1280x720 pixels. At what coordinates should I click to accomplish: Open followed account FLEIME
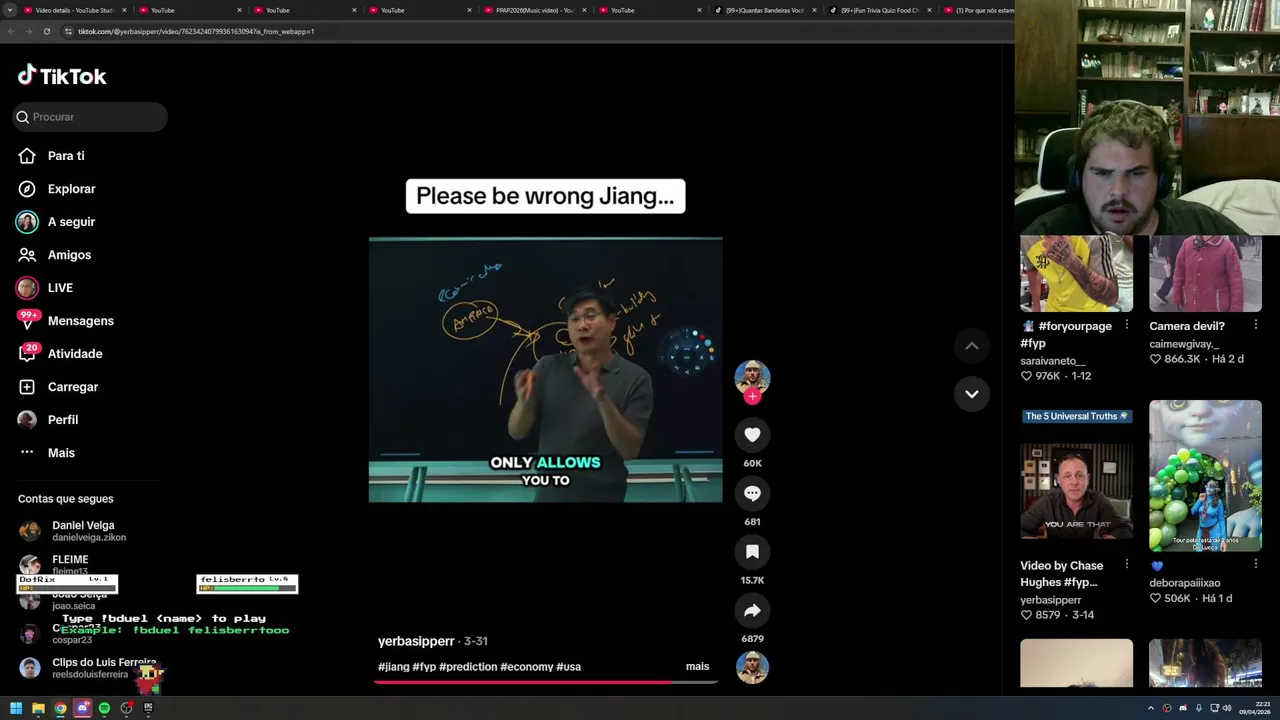(70, 564)
